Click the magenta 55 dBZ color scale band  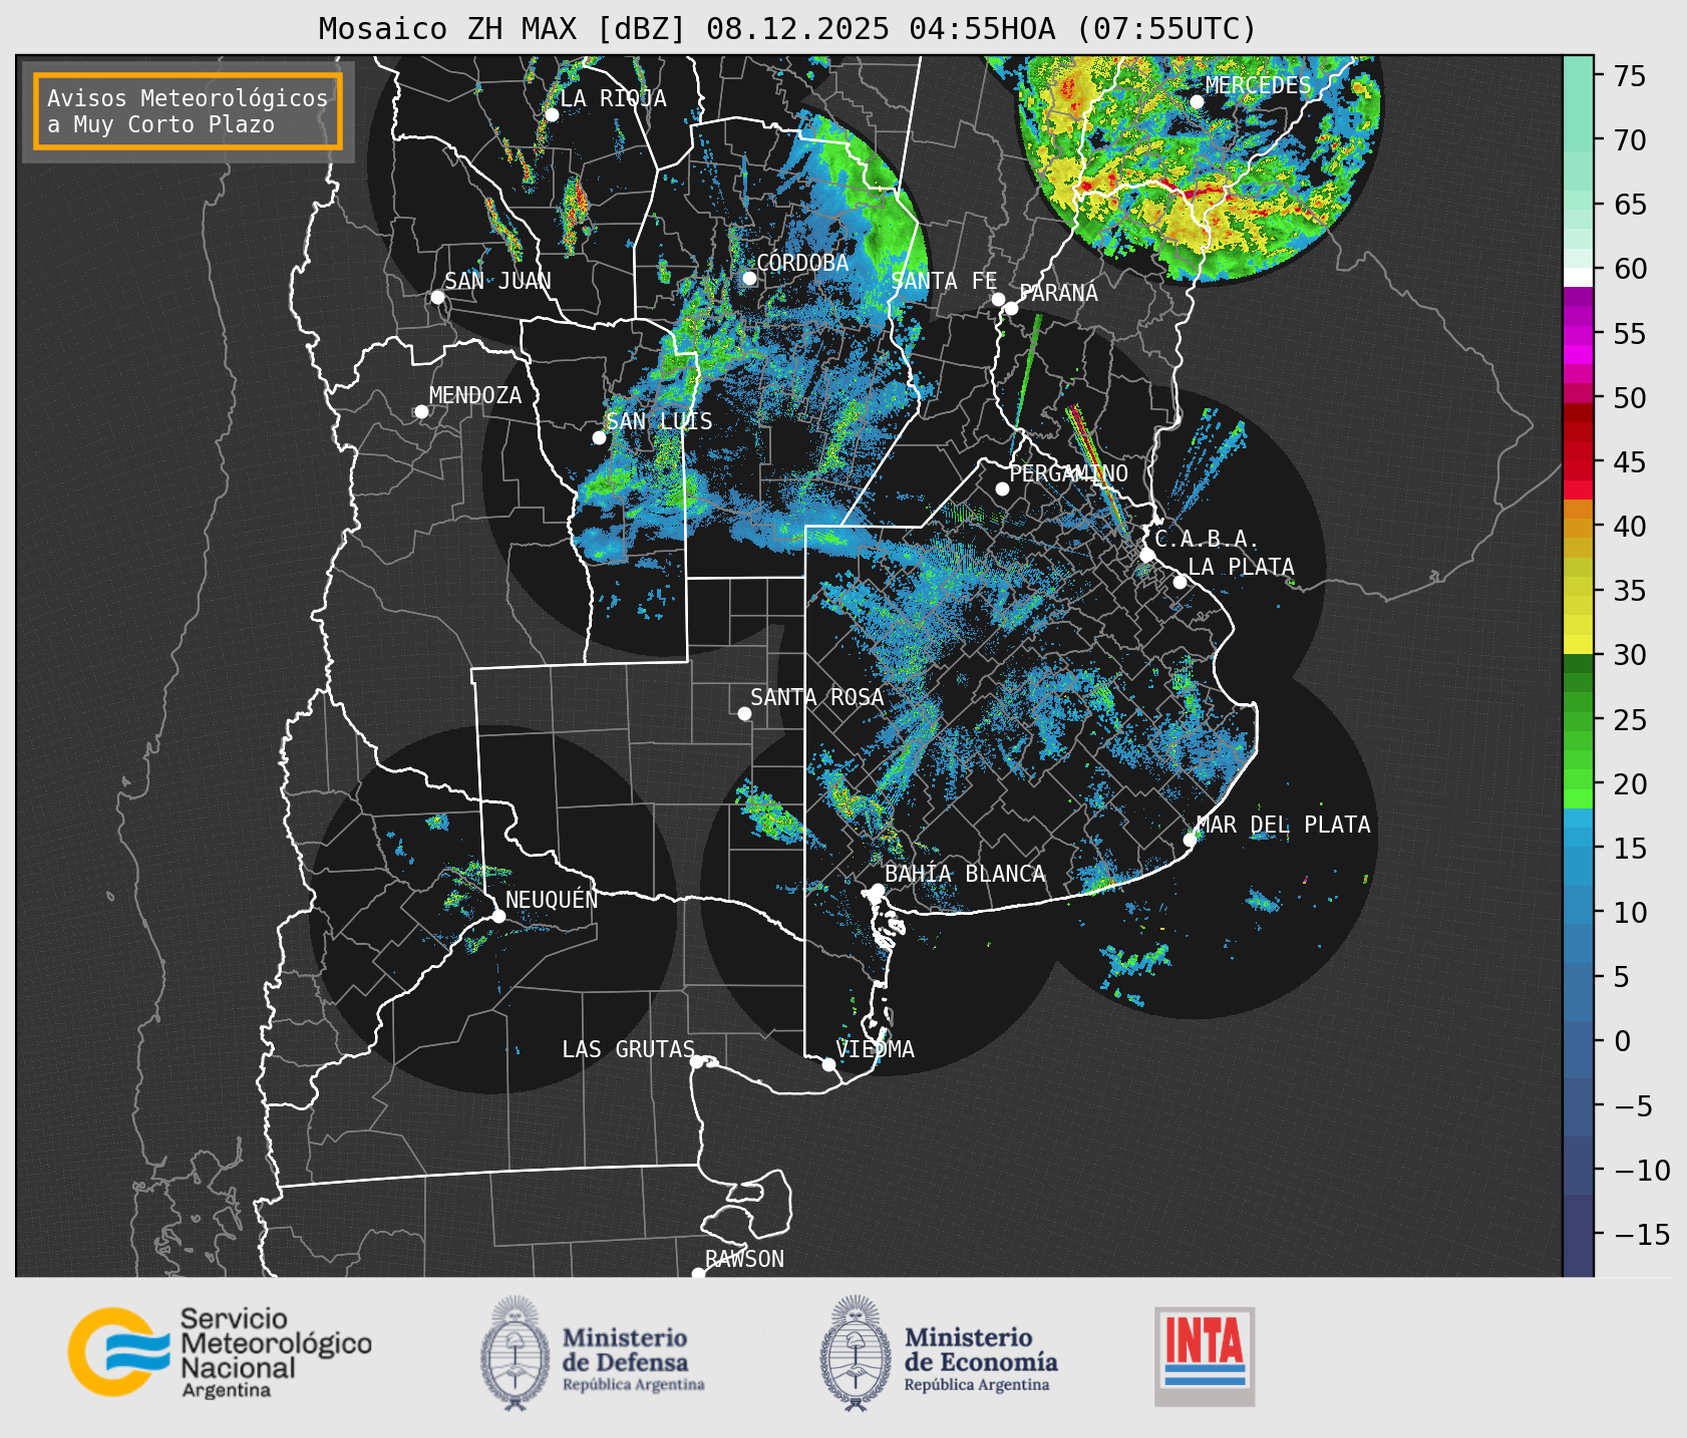1577,335
